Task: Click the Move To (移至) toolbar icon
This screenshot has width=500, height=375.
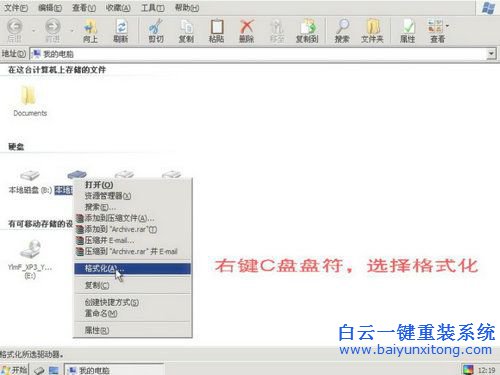Action: (x=277, y=27)
